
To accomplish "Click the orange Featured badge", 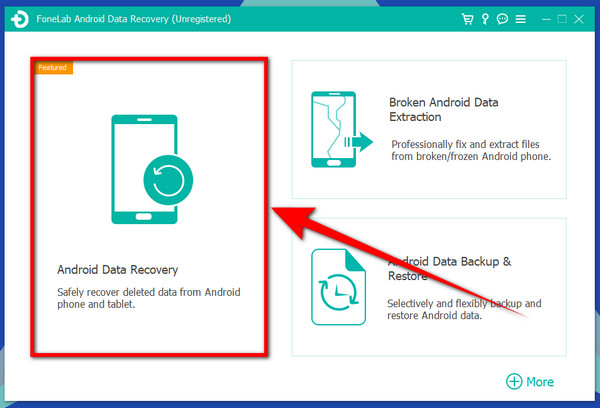I will [53, 68].
